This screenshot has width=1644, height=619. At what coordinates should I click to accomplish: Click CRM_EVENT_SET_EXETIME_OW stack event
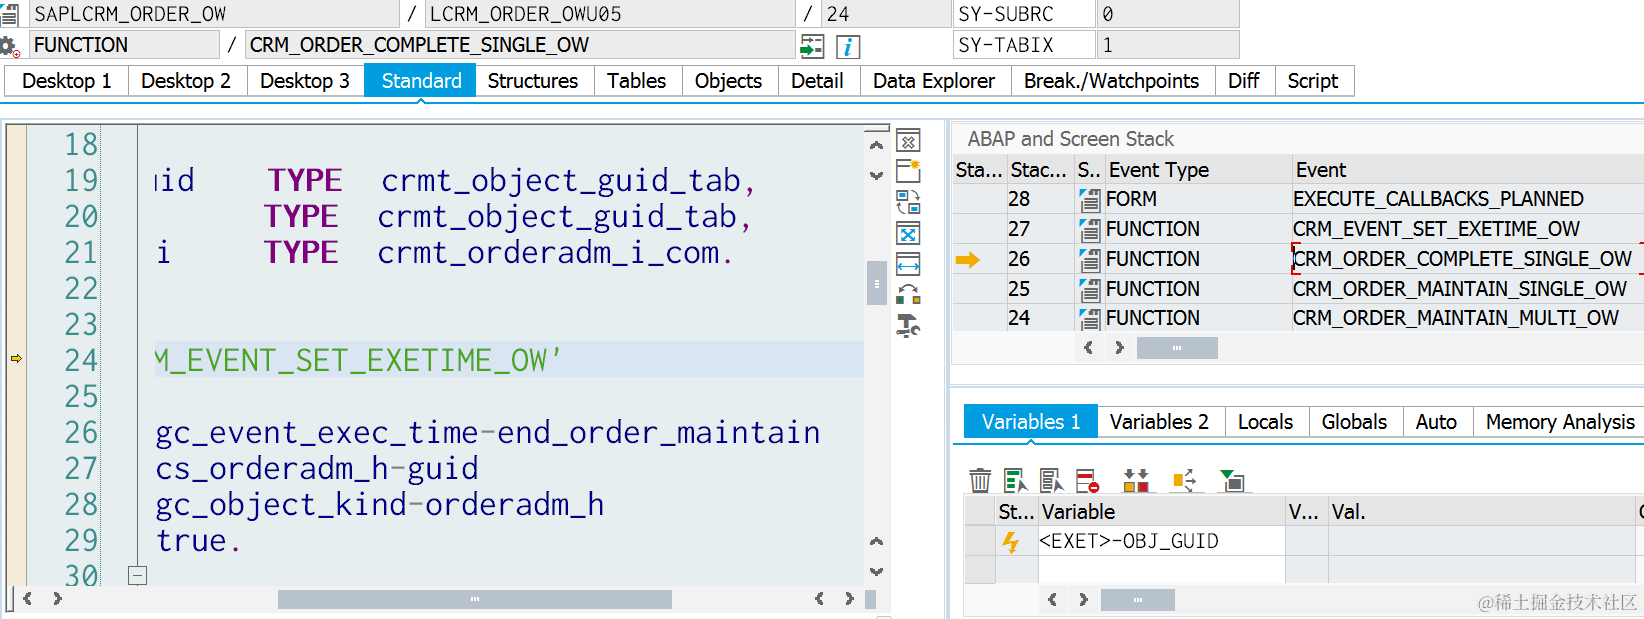pos(1436,230)
